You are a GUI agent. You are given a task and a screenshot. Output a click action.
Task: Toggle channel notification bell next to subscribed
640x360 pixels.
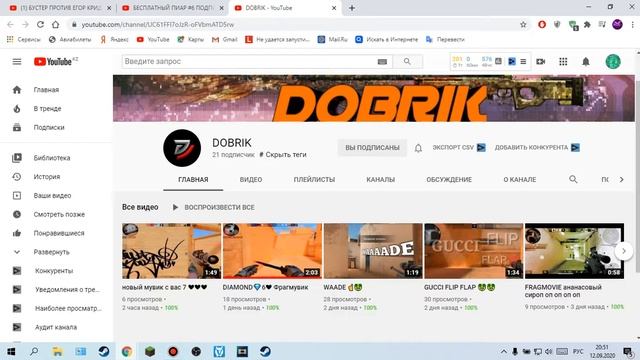[418, 148]
